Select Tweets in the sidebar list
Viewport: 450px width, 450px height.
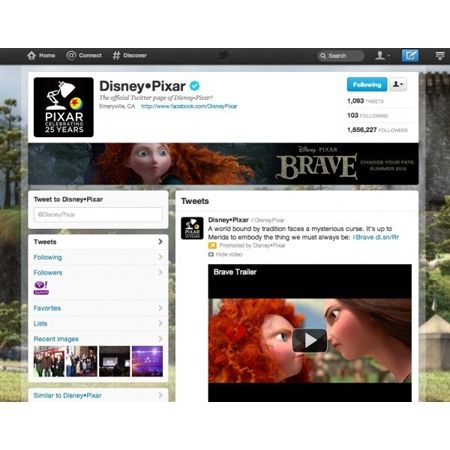(x=98, y=242)
